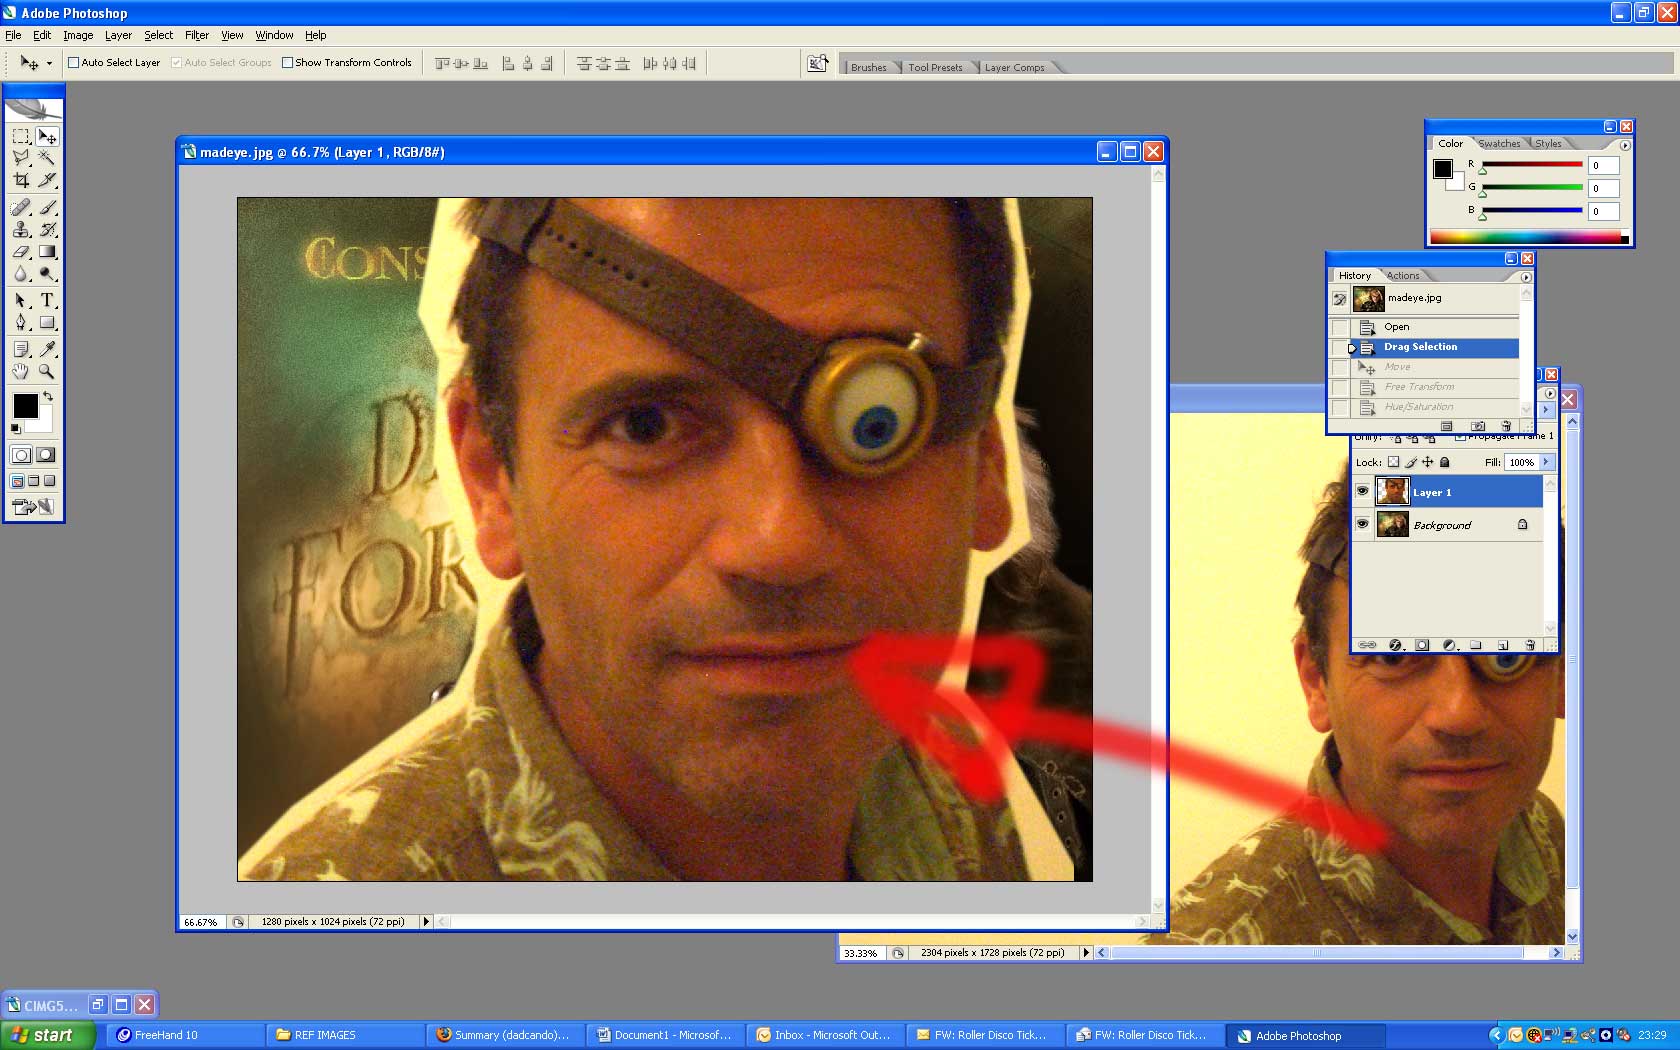The height and width of the screenshot is (1050, 1680).
Task: Open adjustment layer menu in Layers palette
Action: (1449, 645)
